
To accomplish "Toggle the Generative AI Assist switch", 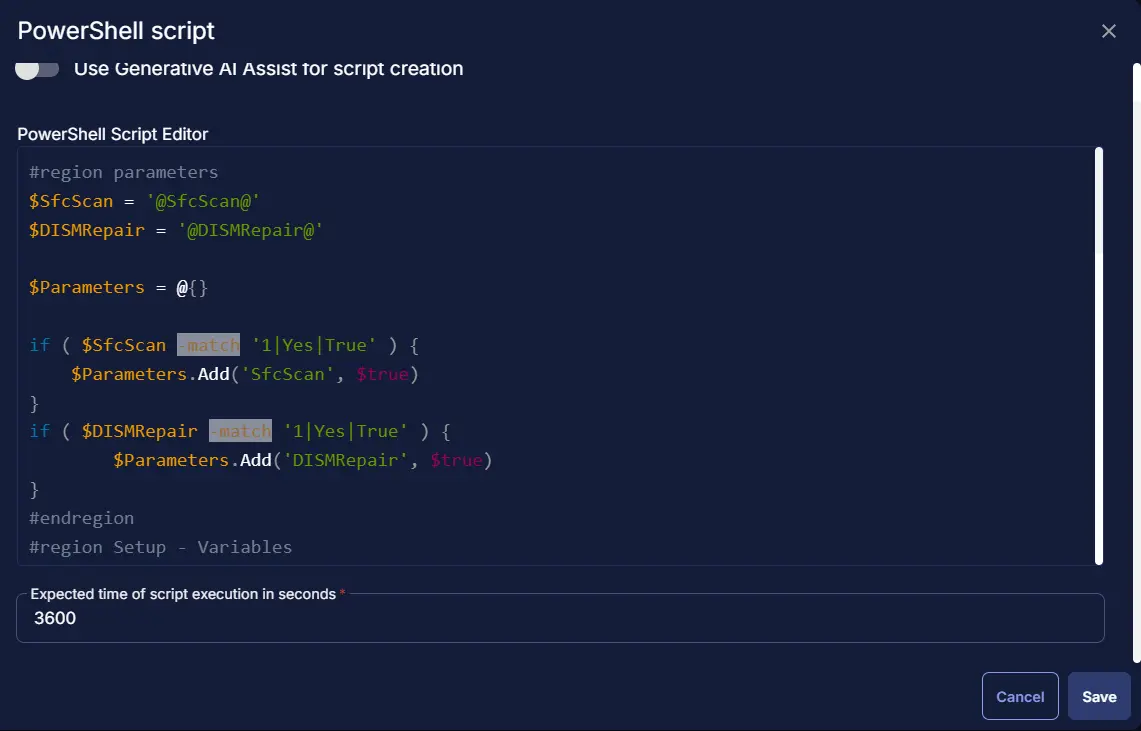I will coord(37,69).
